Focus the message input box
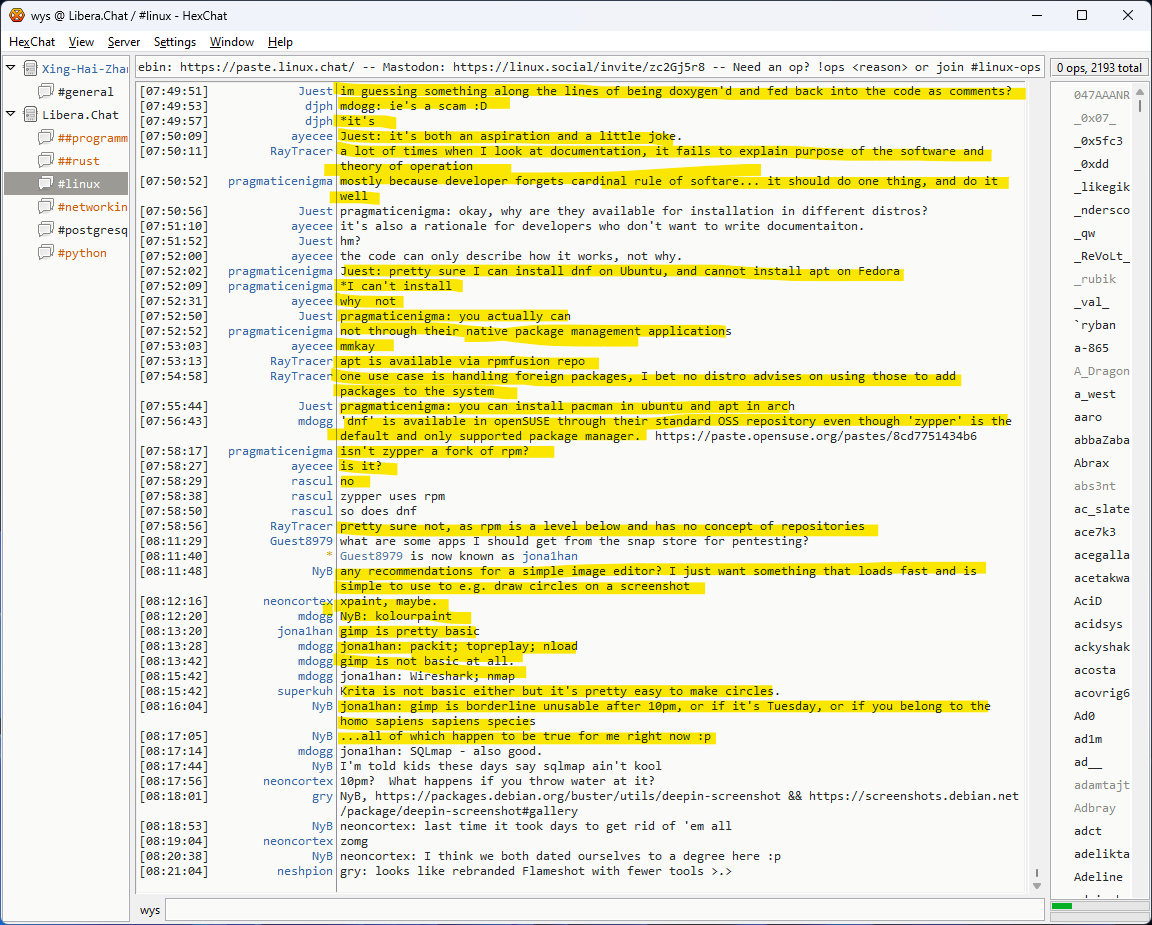This screenshot has width=1152, height=925. tap(600, 910)
